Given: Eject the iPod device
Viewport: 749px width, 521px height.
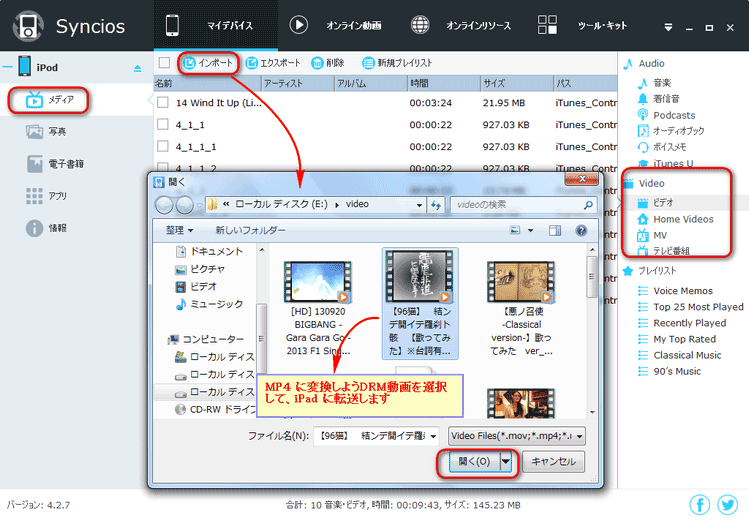Looking at the screenshot, I should click(138, 68).
